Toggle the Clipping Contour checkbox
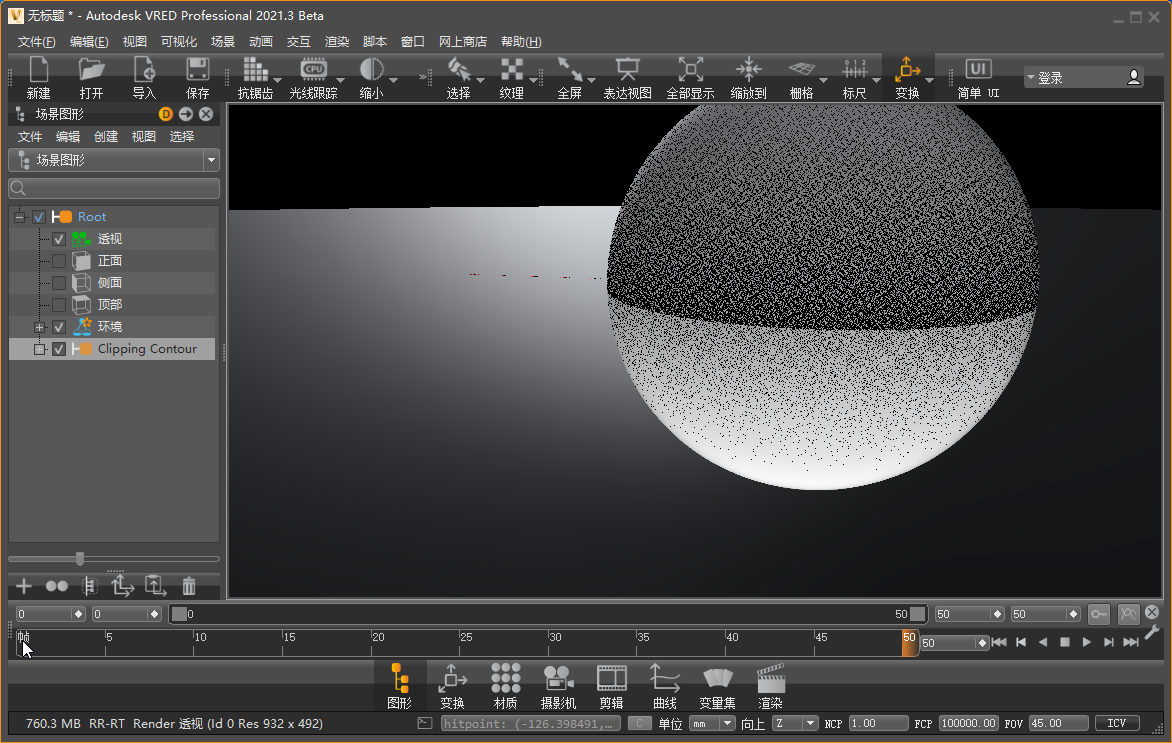1172x743 pixels. click(x=59, y=349)
